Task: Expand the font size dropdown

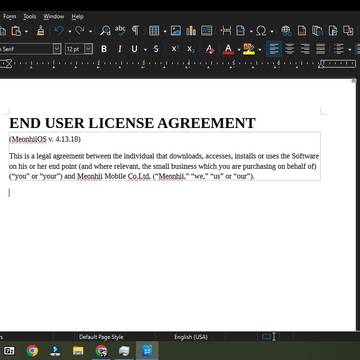Action: tap(88, 49)
